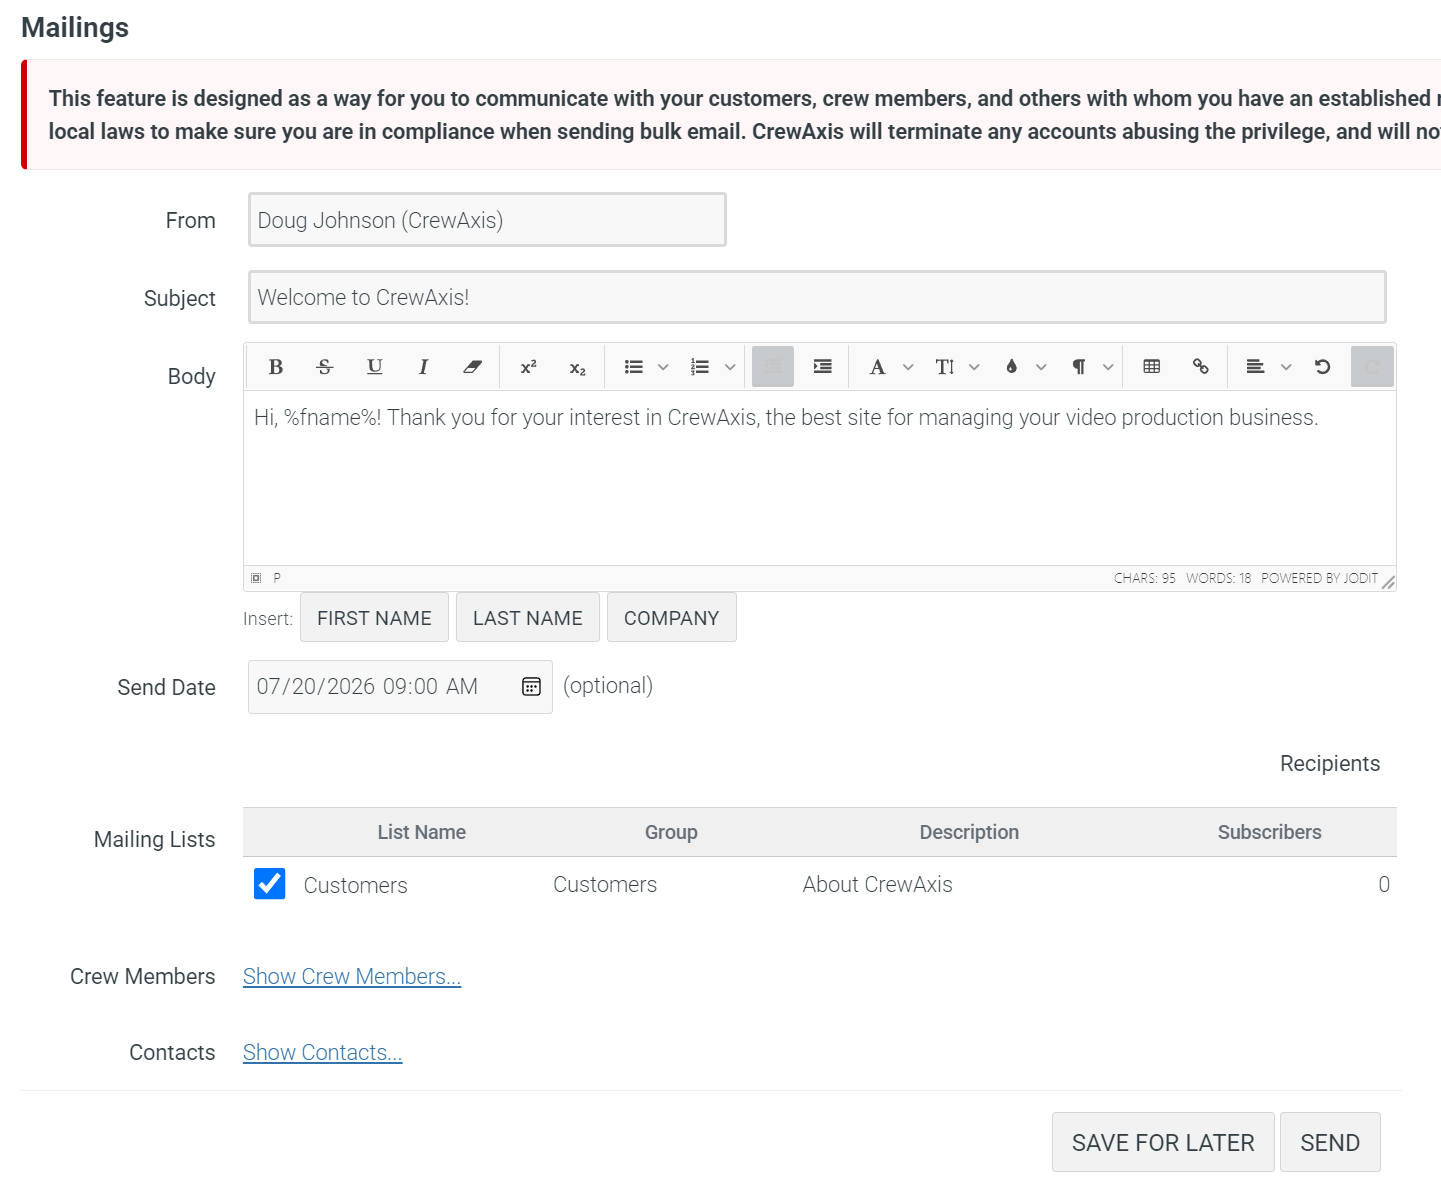Expand the font size dropdown arrow
This screenshot has width=1441, height=1197.
click(x=975, y=367)
